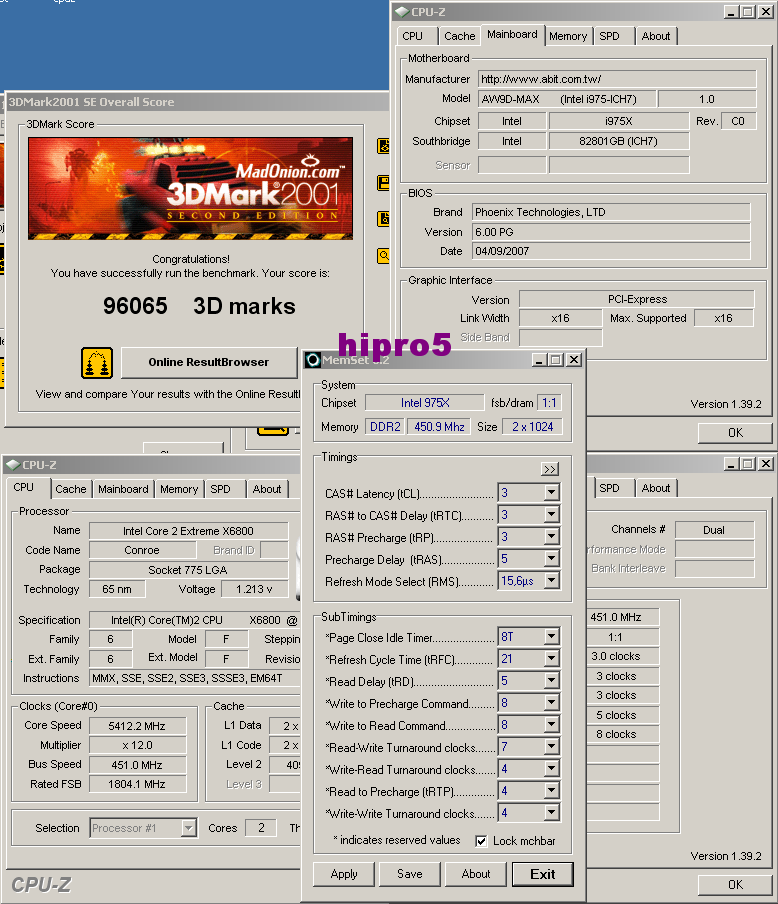Open the Refresh Cycle Time (tRFC) dropdown
The width and height of the screenshot is (778, 904).
[551, 658]
